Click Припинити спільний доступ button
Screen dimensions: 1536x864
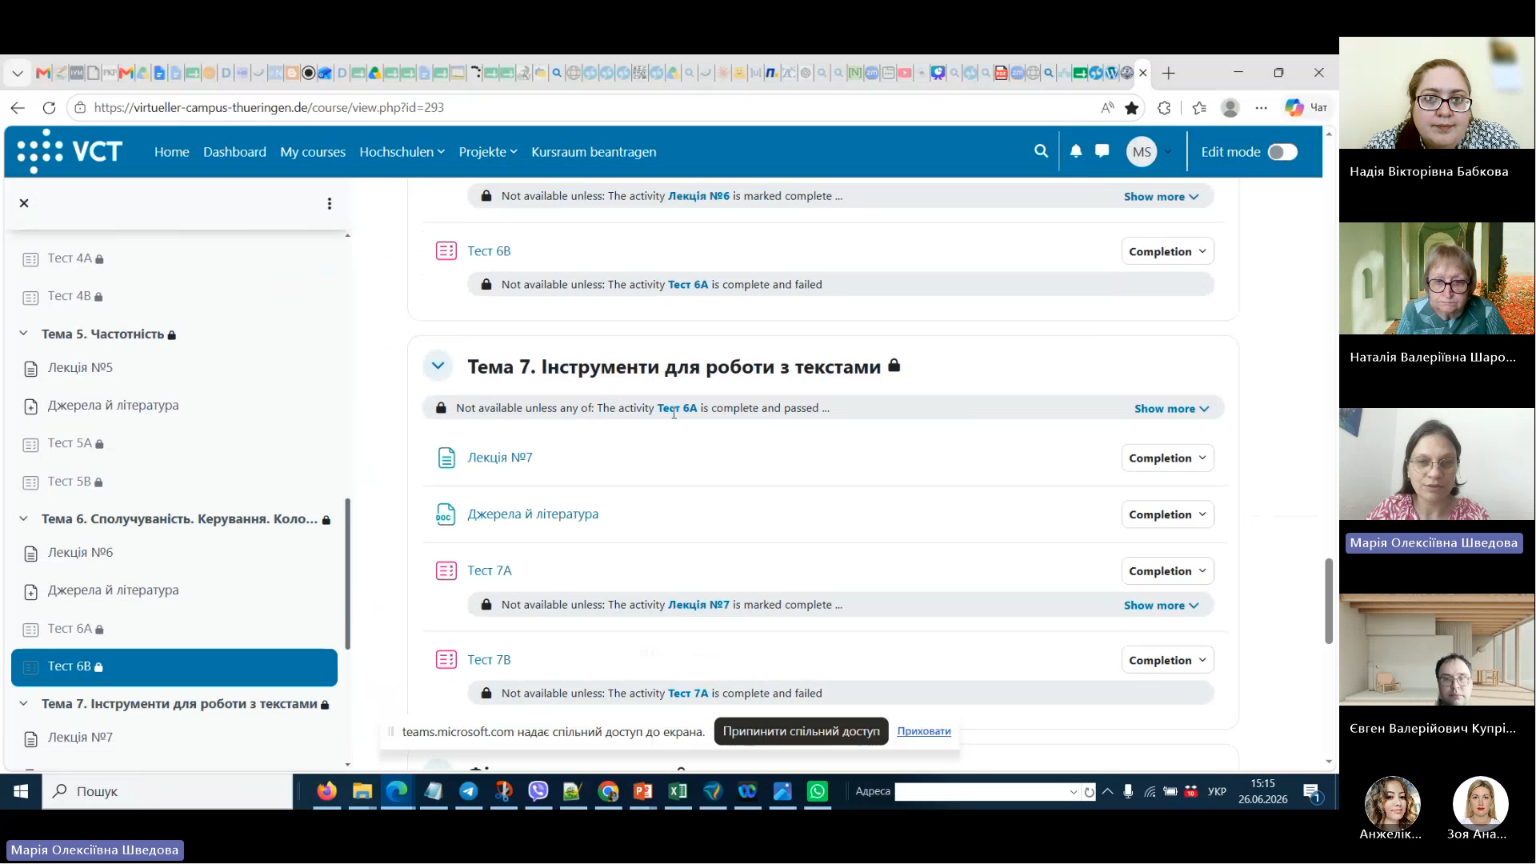(x=801, y=731)
